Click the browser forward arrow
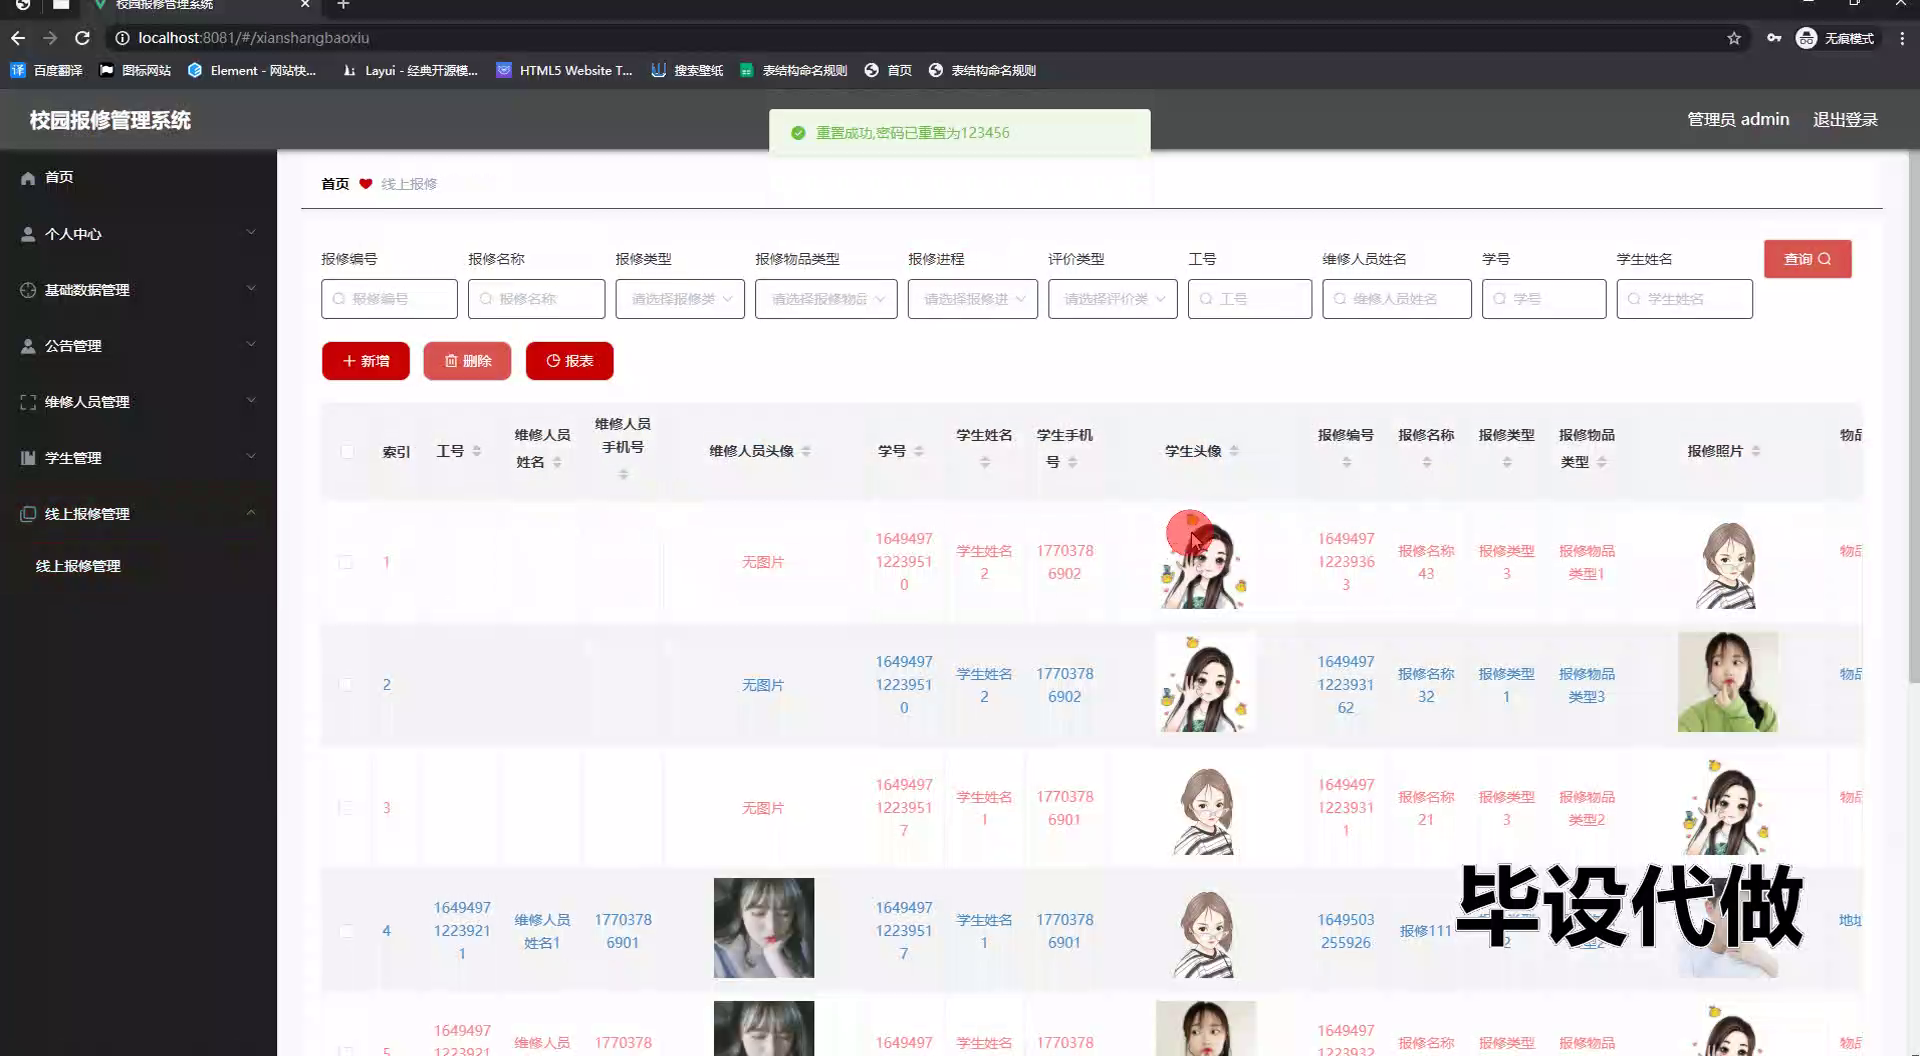The image size is (1920, 1056). click(x=50, y=38)
